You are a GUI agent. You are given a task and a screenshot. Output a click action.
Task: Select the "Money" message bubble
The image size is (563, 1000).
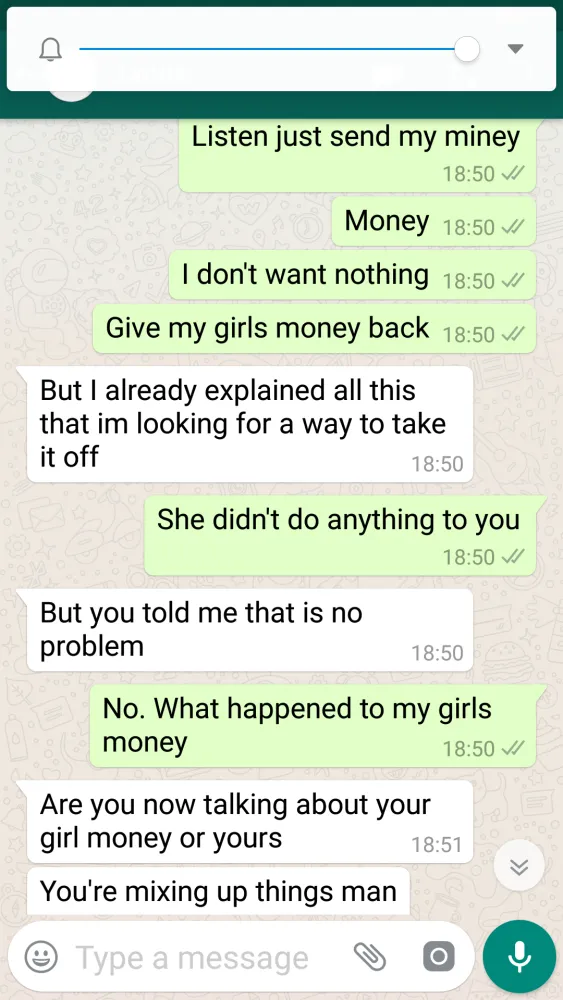pyautogui.click(x=434, y=221)
